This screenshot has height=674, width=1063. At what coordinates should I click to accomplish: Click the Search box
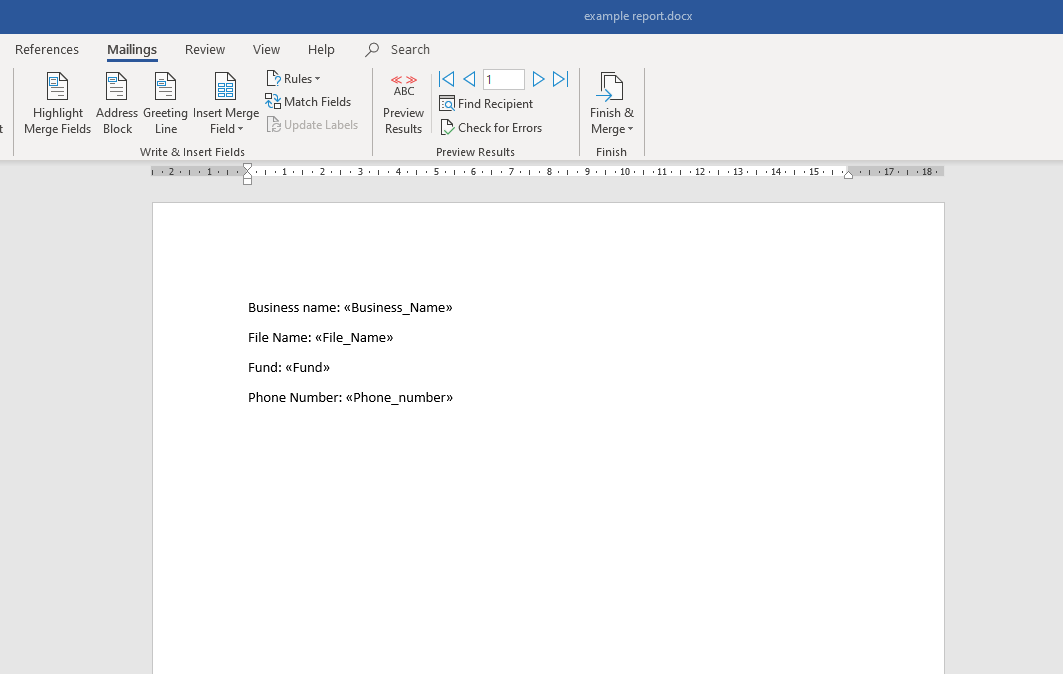[397, 49]
